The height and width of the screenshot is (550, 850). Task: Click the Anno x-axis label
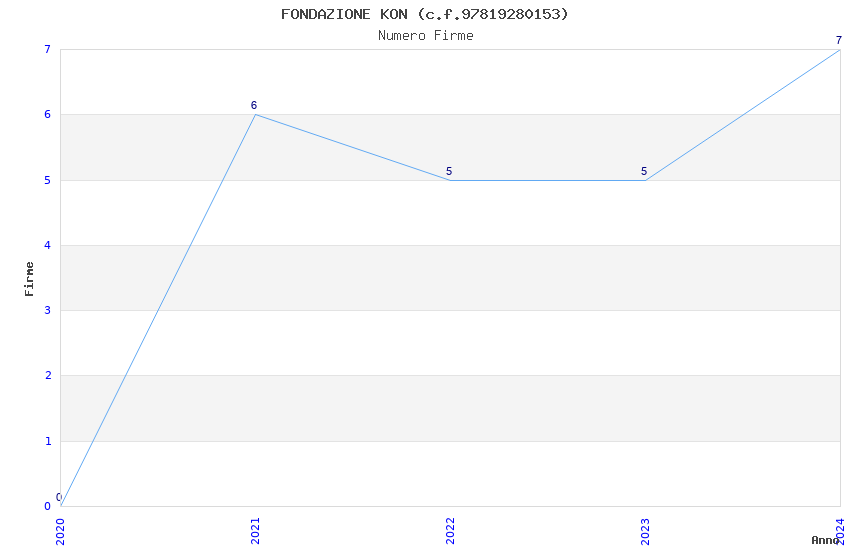[x=824, y=540]
